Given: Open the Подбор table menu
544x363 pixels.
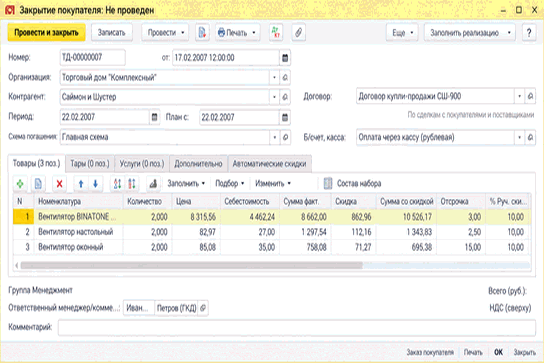Looking at the screenshot, I should (x=230, y=184).
